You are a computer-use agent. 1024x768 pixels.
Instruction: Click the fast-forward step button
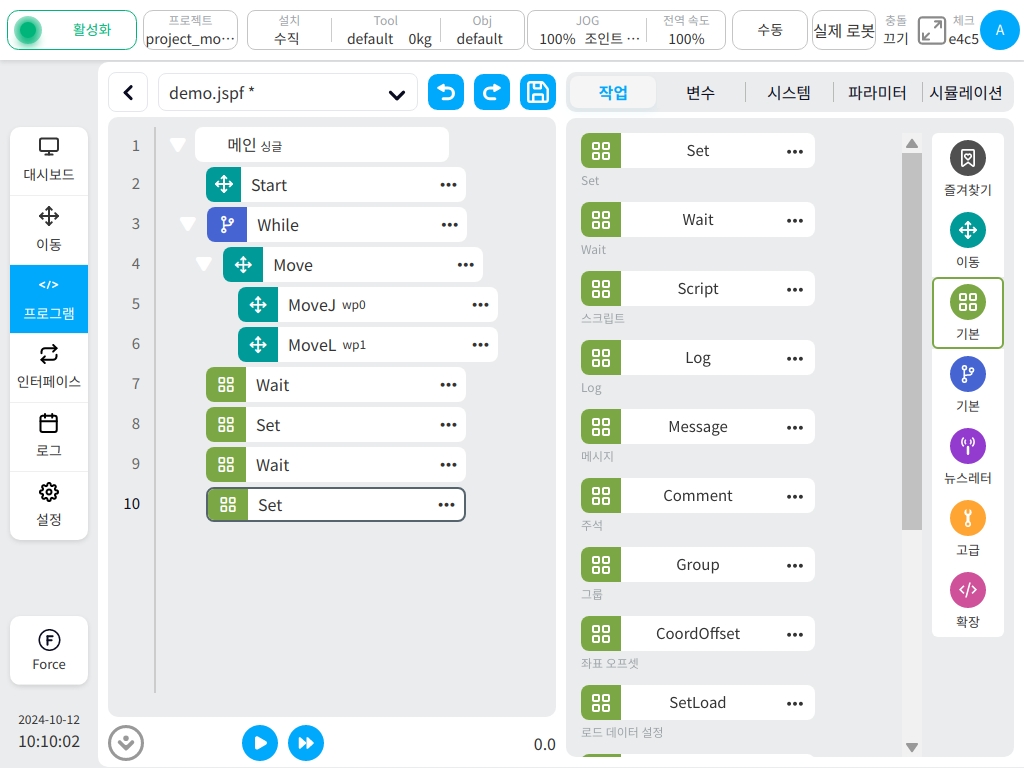(x=306, y=743)
